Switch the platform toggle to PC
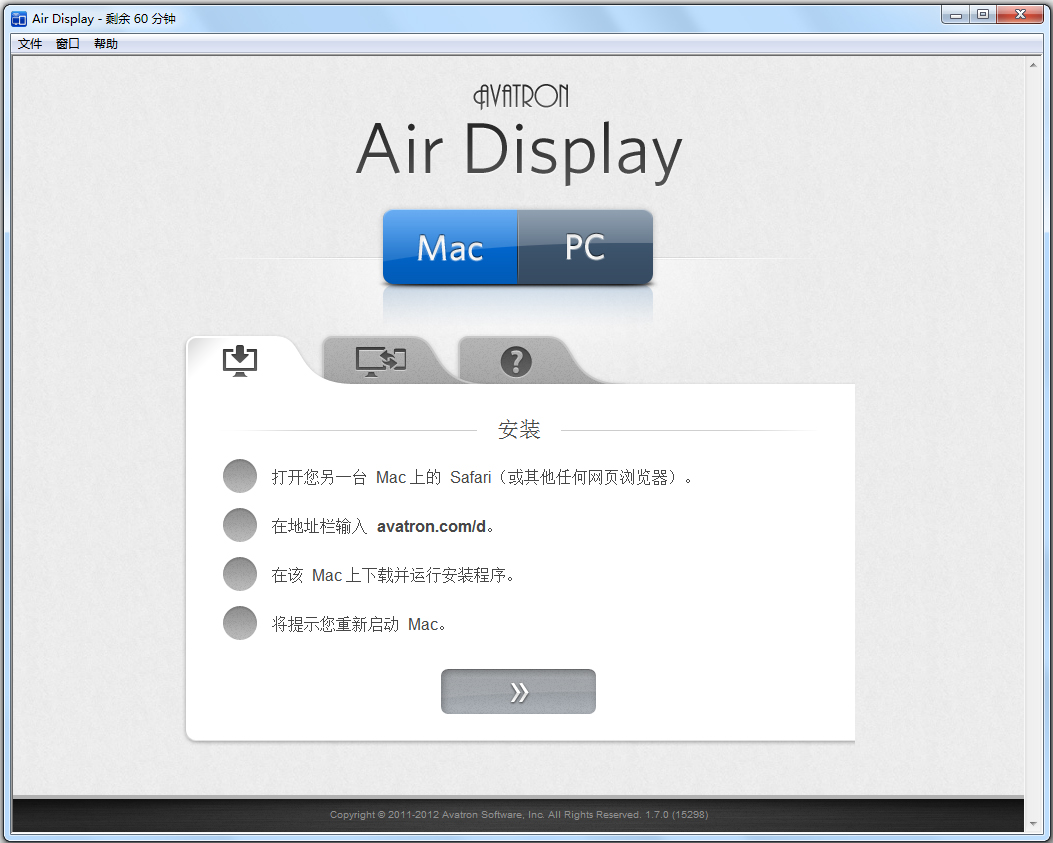Viewport: 1053px width, 843px height. [585, 247]
